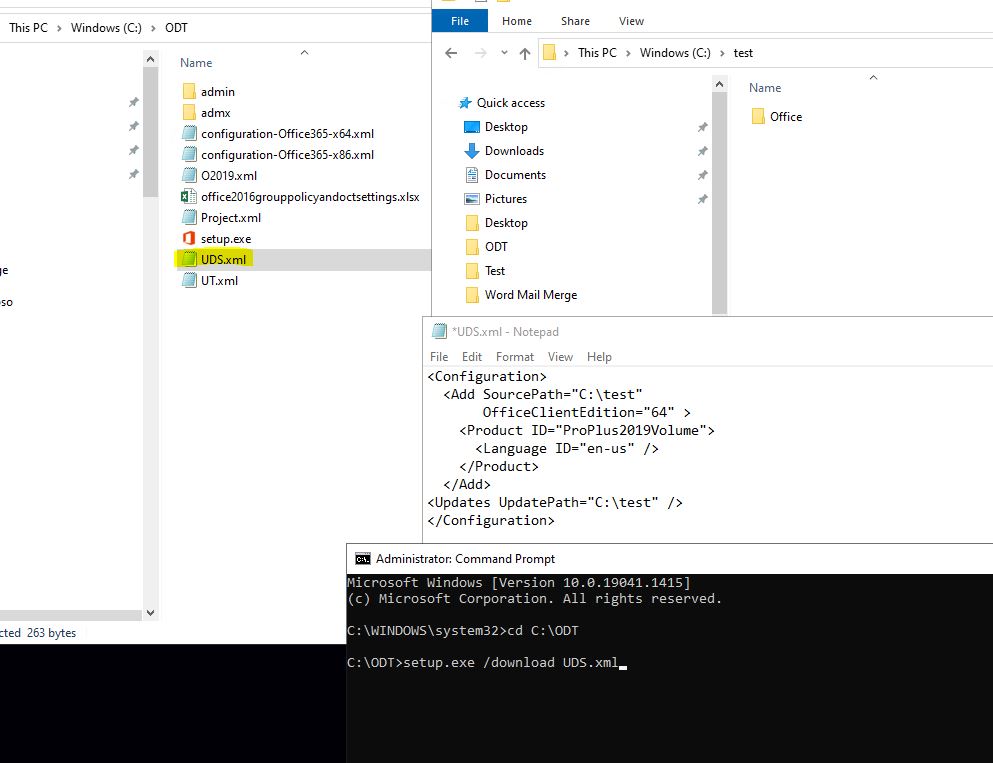Click the Downloads arrow icon
The image size is (993, 763).
(472, 151)
